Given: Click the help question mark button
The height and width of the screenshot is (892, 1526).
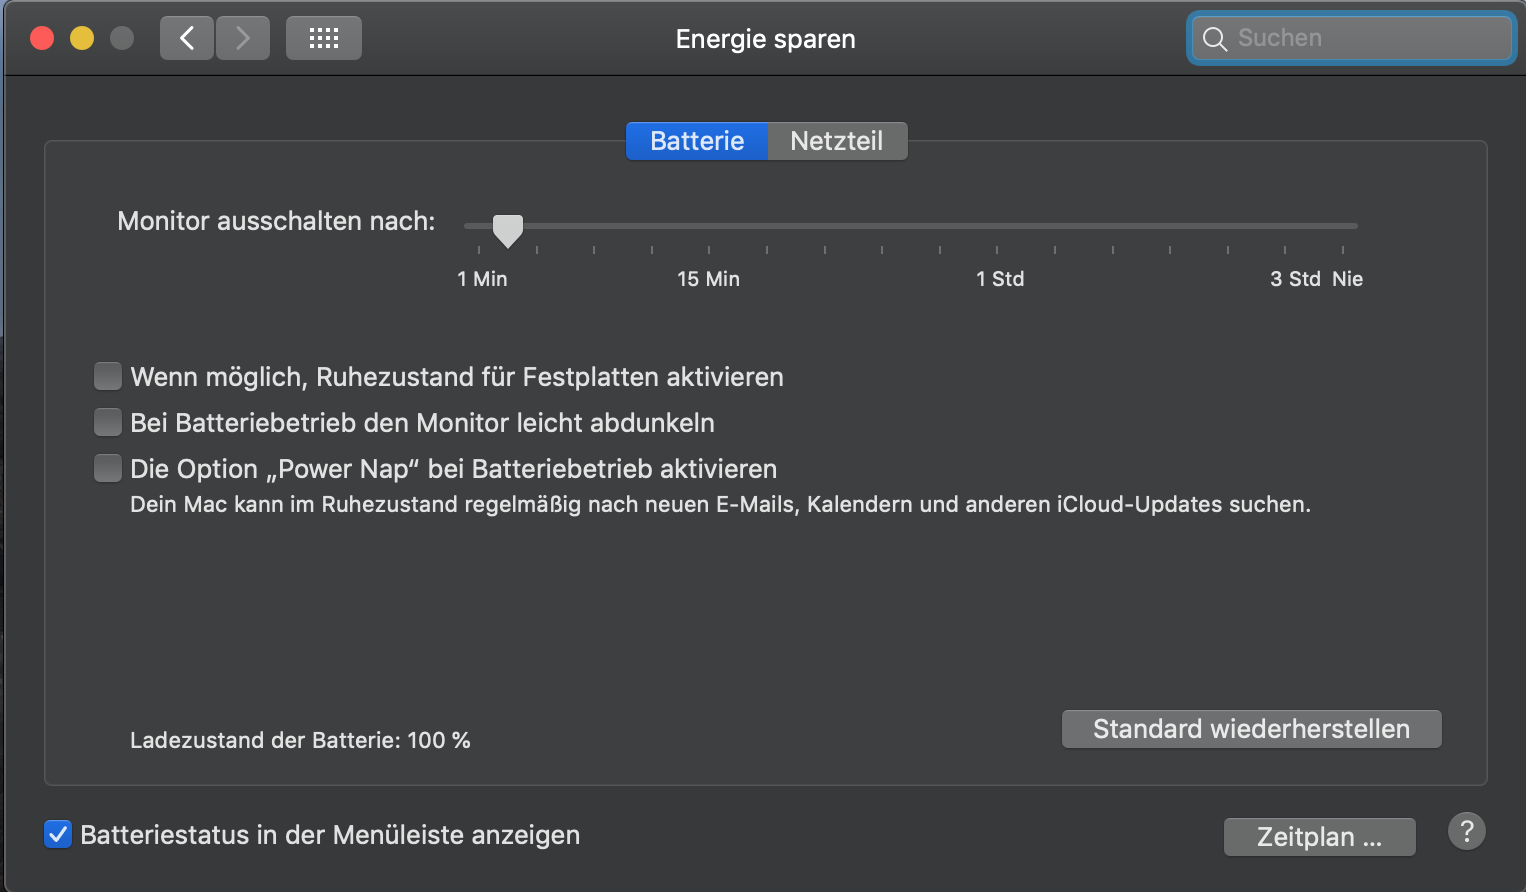Looking at the screenshot, I should point(1466,831).
